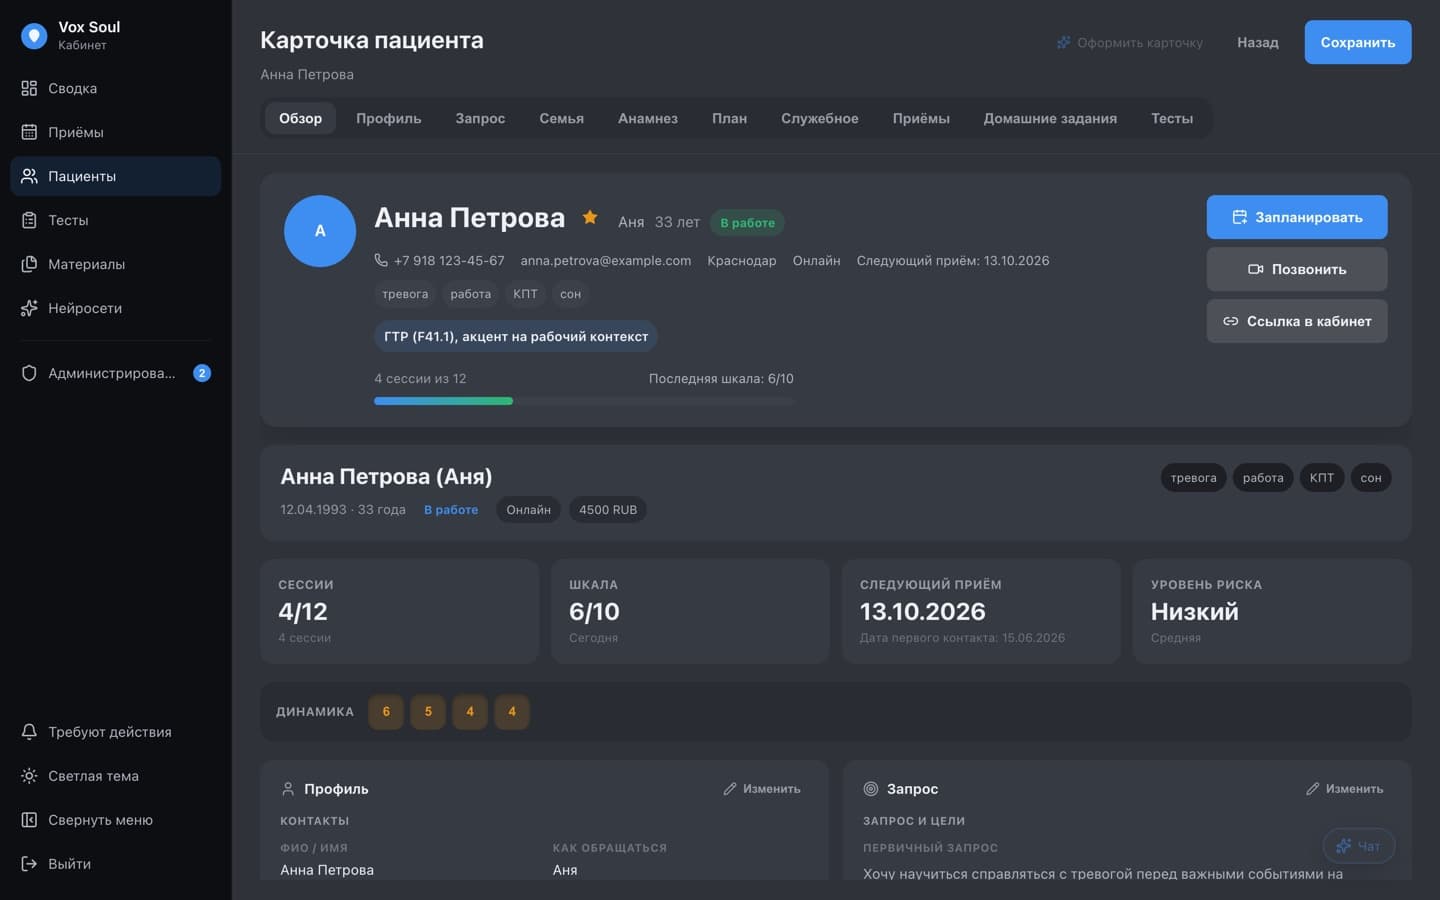Click the Онлайн chip beside 4500 RUB
Viewport: 1440px width, 900px height.
click(528, 510)
